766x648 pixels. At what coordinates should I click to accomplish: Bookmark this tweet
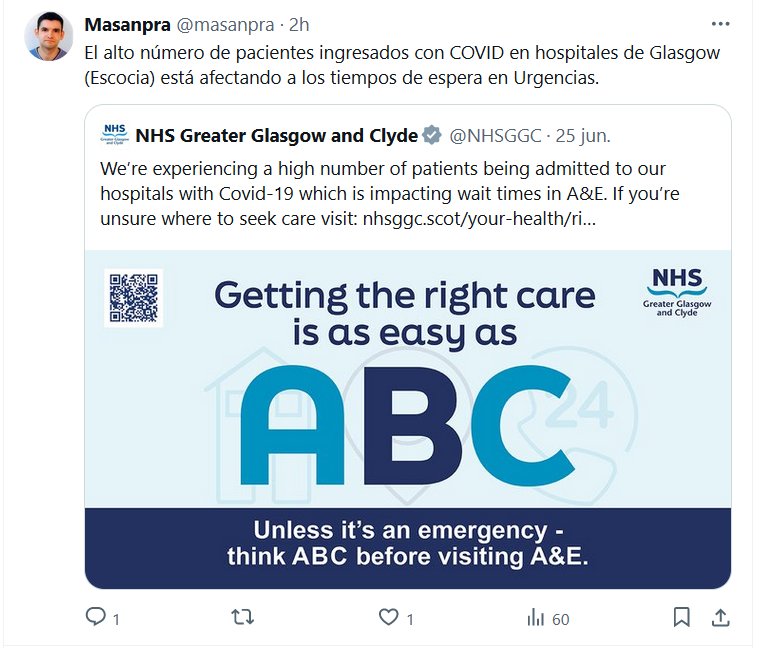tap(681, 618)
